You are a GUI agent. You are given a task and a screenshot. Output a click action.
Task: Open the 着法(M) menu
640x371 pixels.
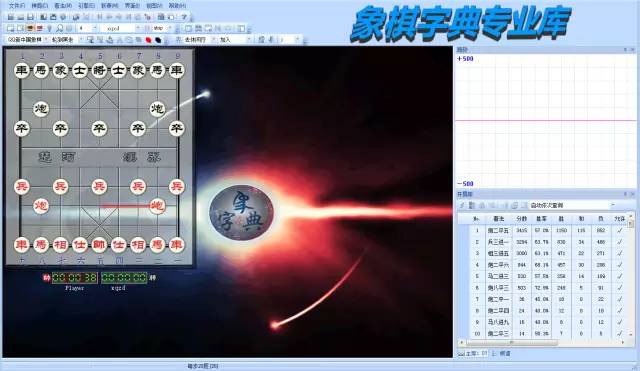coord(63,6)
